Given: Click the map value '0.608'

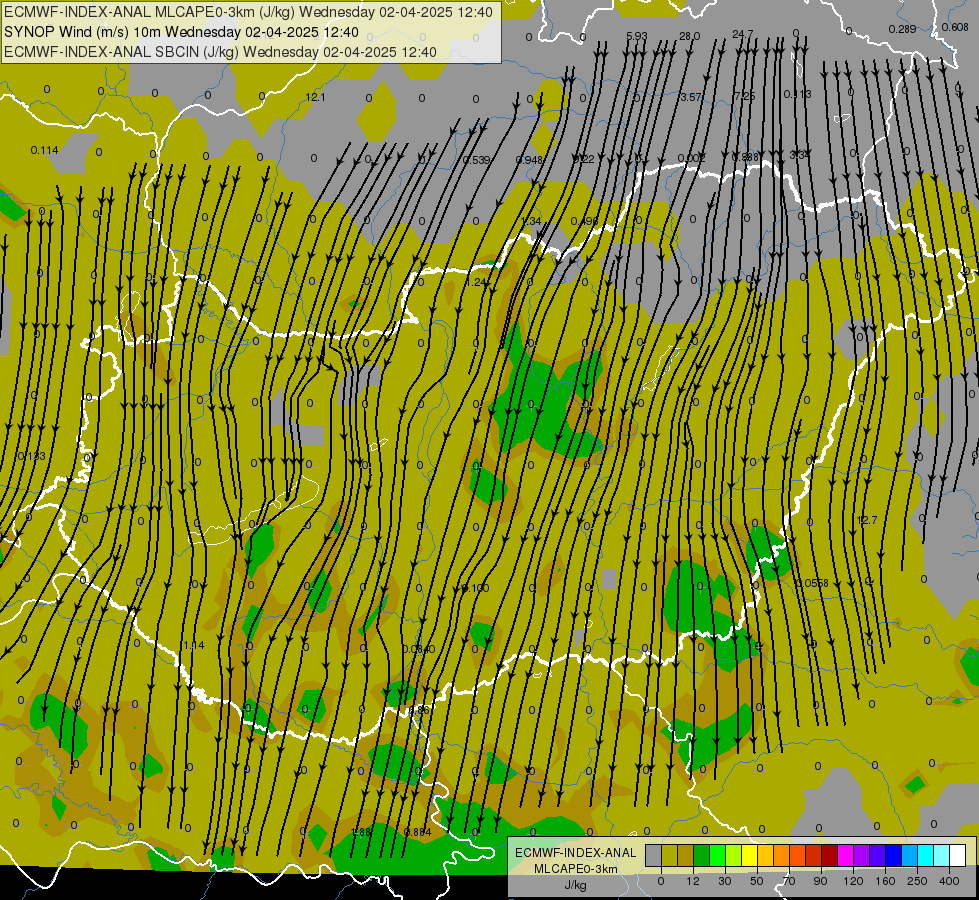Looking at the screenshot, I should pos(955,27).
